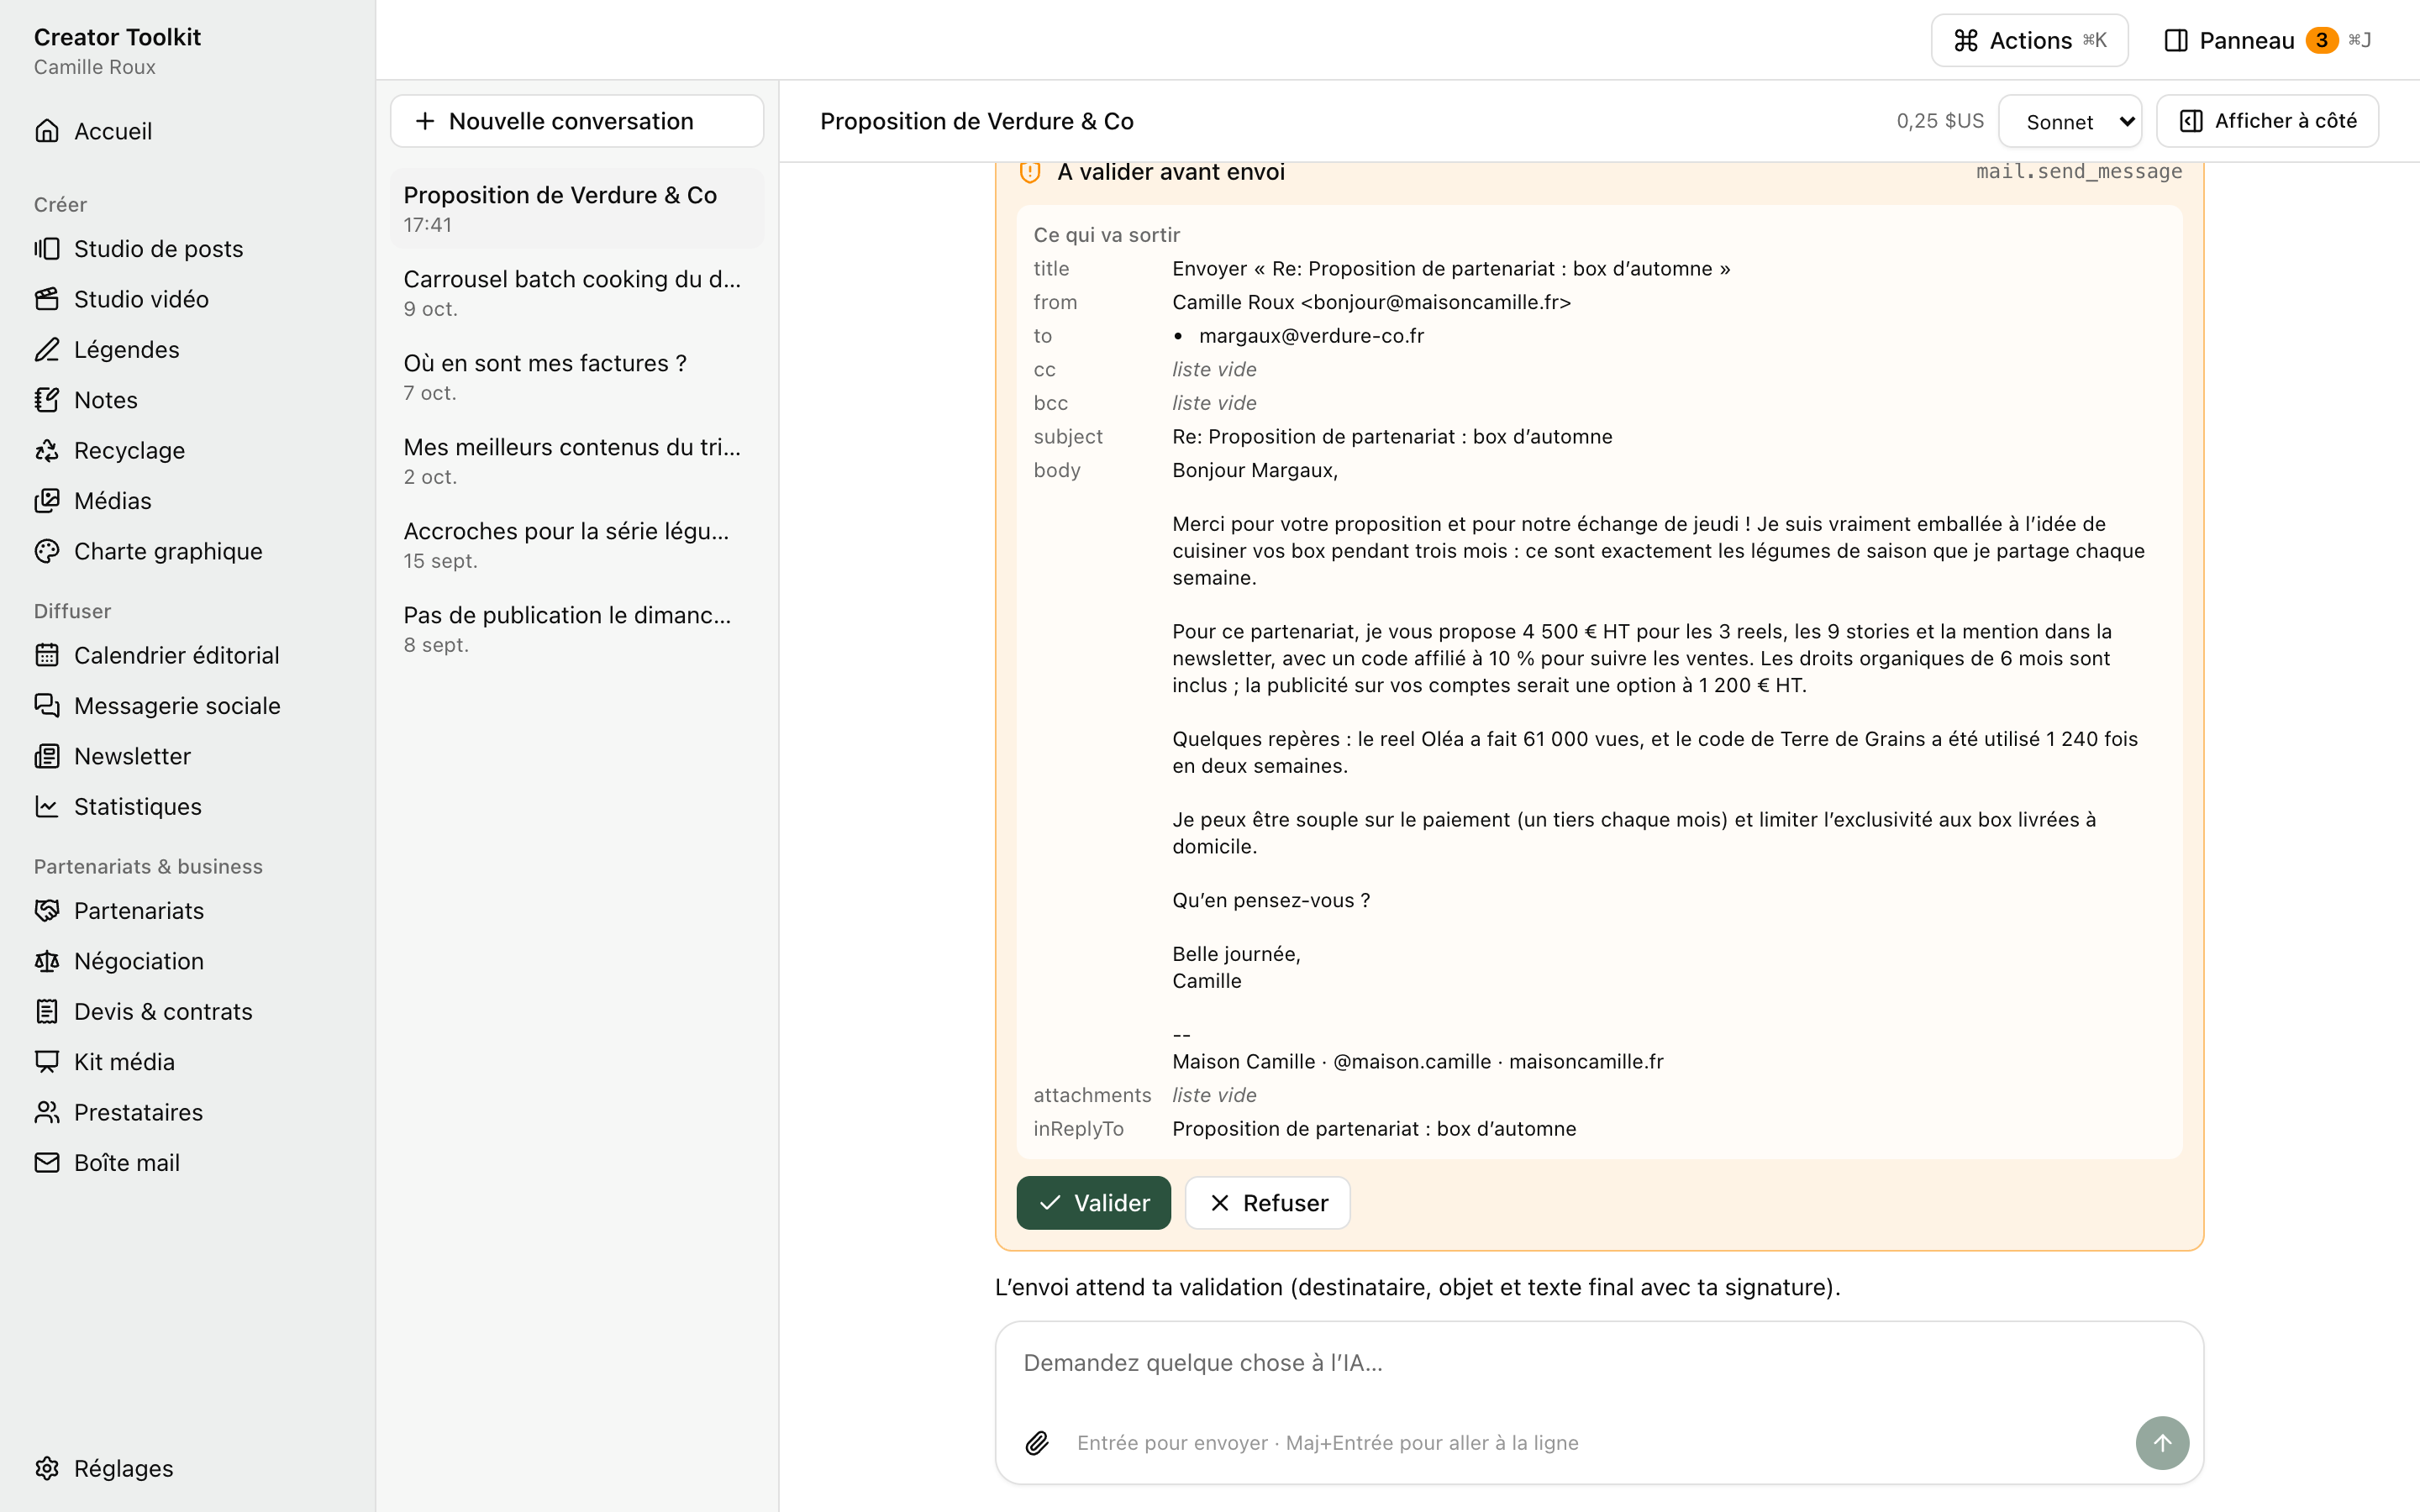Select conversation Accroches pour la série légu…
2420x1512 pixels.
click(577, 545)
